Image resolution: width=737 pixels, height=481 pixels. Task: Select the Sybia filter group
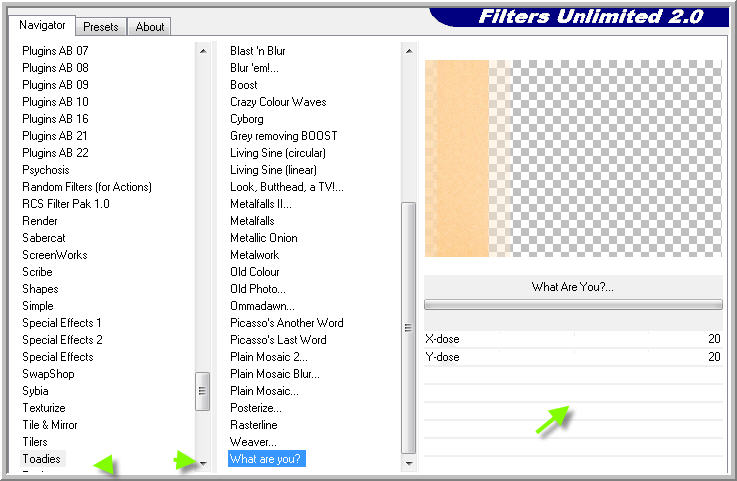pyautogui.click(x=35, y=391)
